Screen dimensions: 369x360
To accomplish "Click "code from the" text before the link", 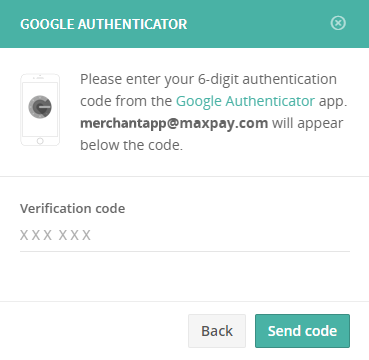I will click(x=126, y=101).
